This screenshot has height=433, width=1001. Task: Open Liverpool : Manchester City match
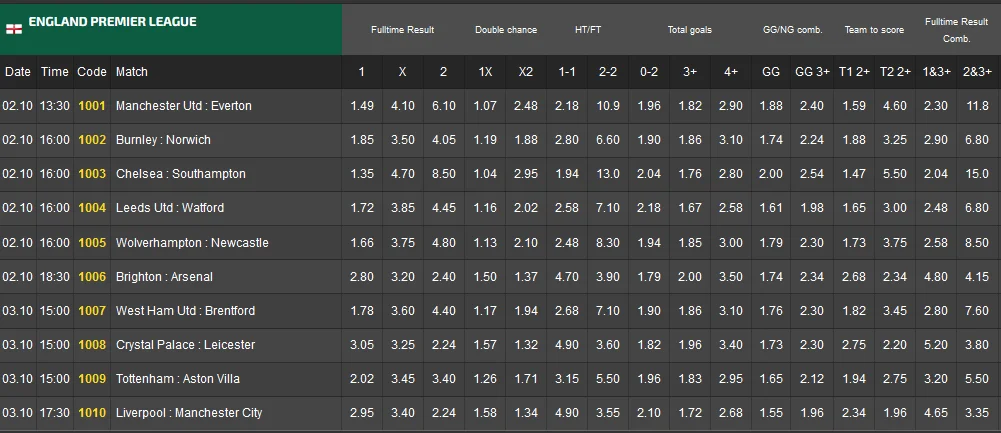point(189,413)
